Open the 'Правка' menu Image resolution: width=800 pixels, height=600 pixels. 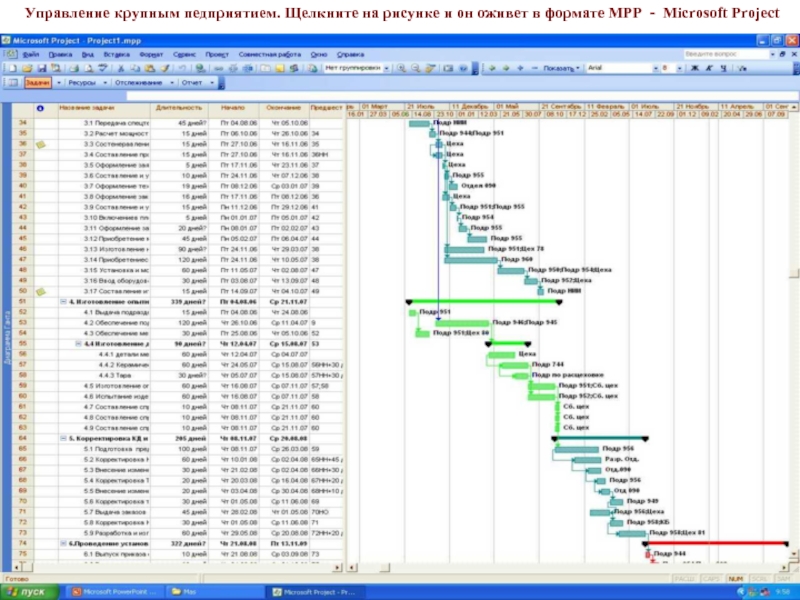pos(60,55)
